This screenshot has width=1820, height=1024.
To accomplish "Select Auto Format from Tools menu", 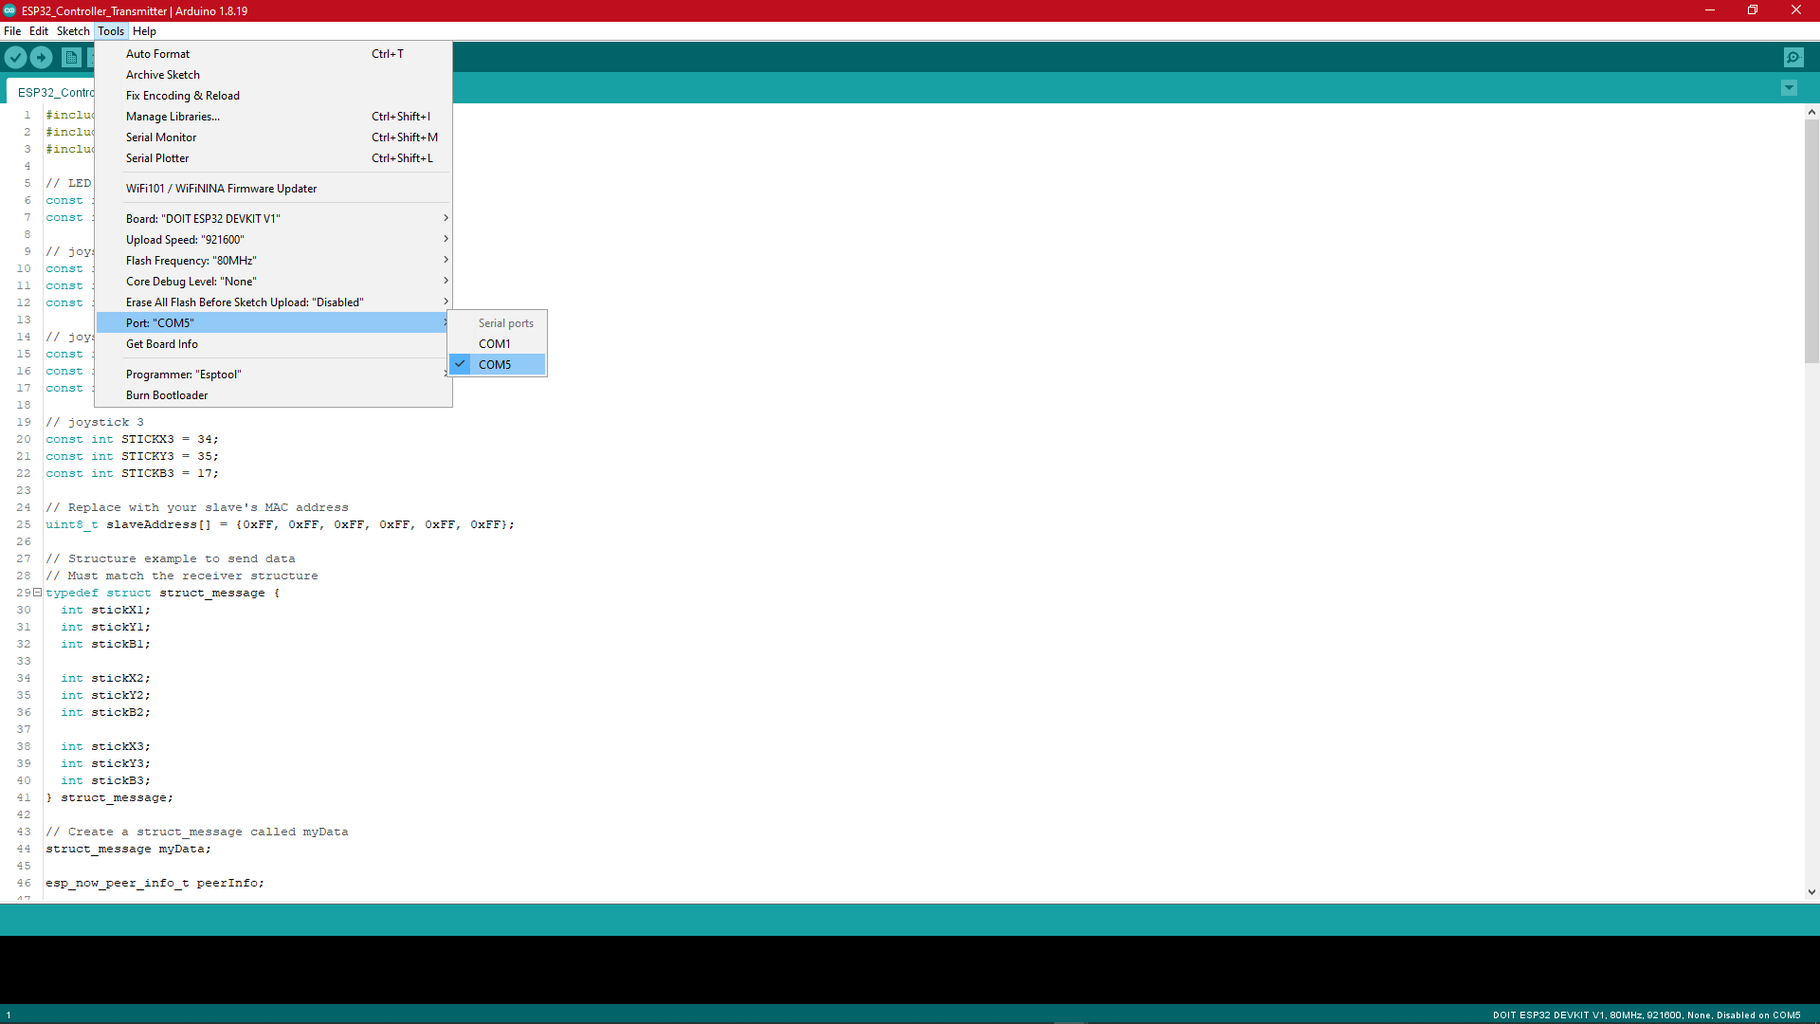I will tap(274, 54).
